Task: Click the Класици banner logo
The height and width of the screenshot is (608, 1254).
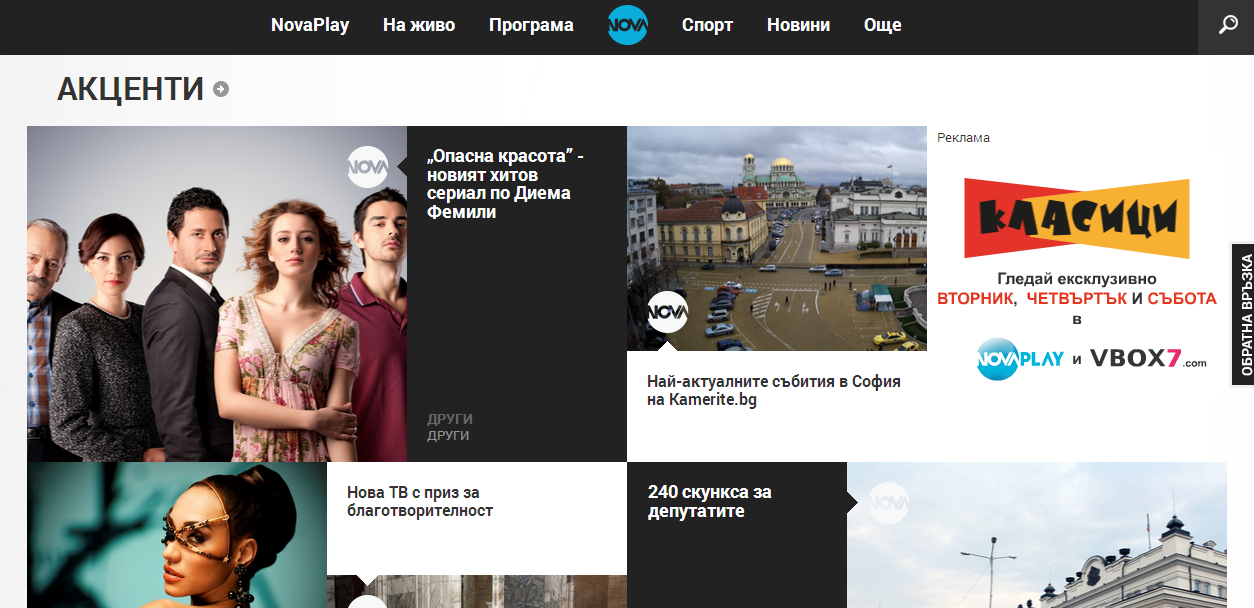Action: [x=1077, y=219]
